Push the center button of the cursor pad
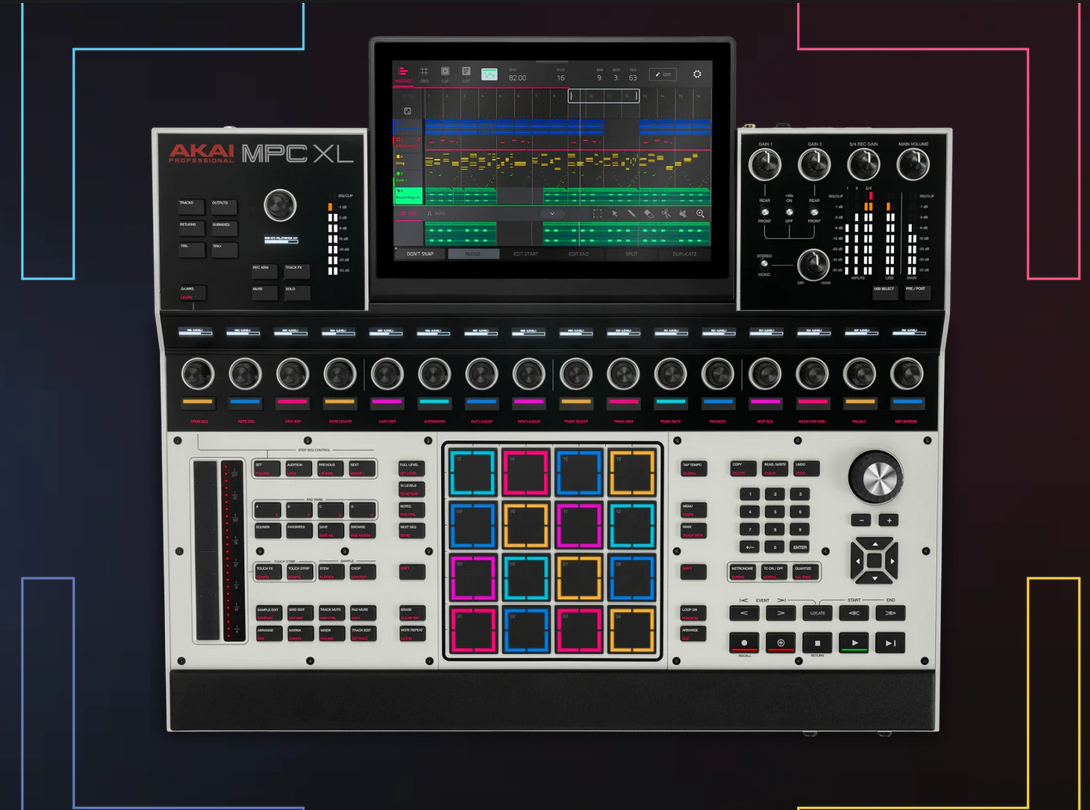The image size is (1090, 810). tap(875, 560)
